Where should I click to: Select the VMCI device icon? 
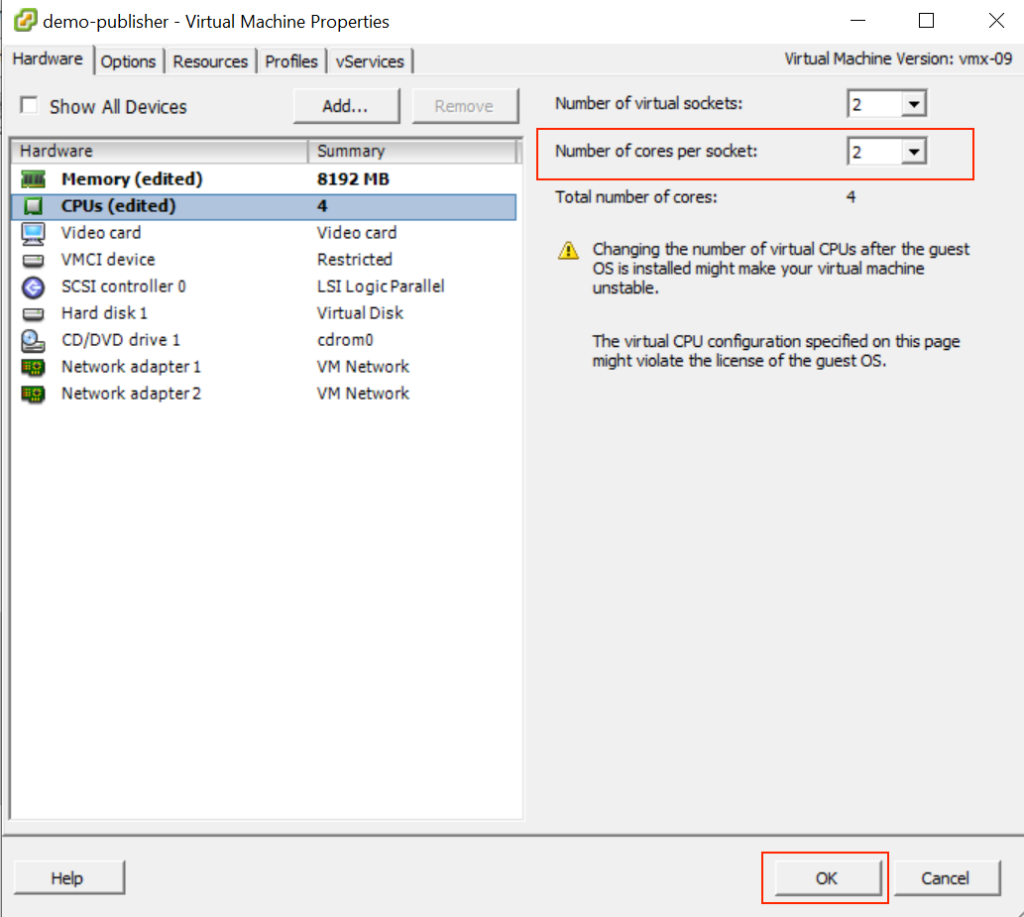(30, 259)
